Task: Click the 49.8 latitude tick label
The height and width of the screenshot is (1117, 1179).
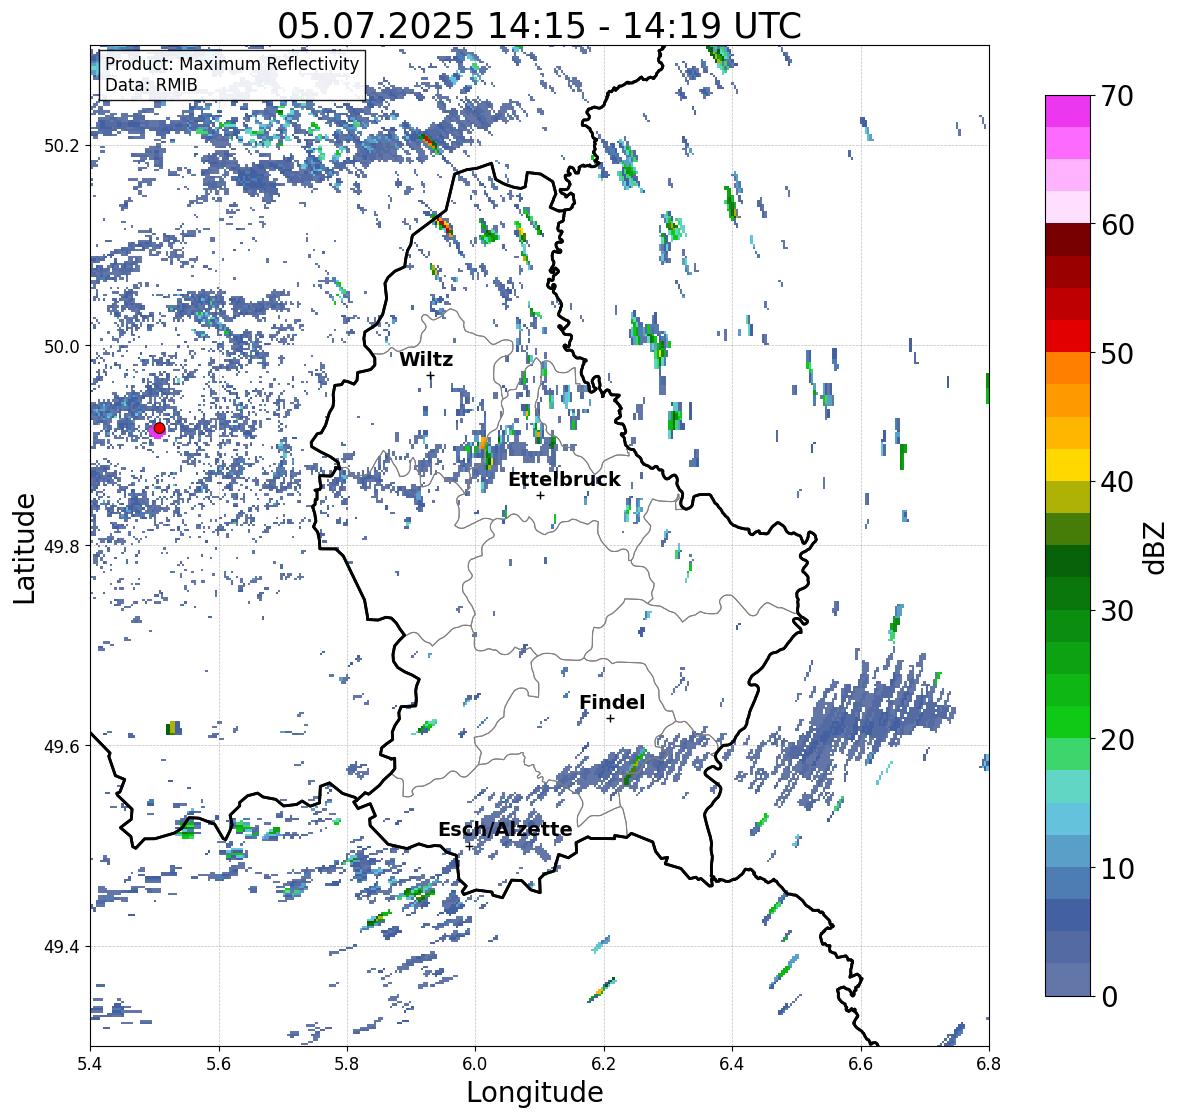Action: coord(62,546)
